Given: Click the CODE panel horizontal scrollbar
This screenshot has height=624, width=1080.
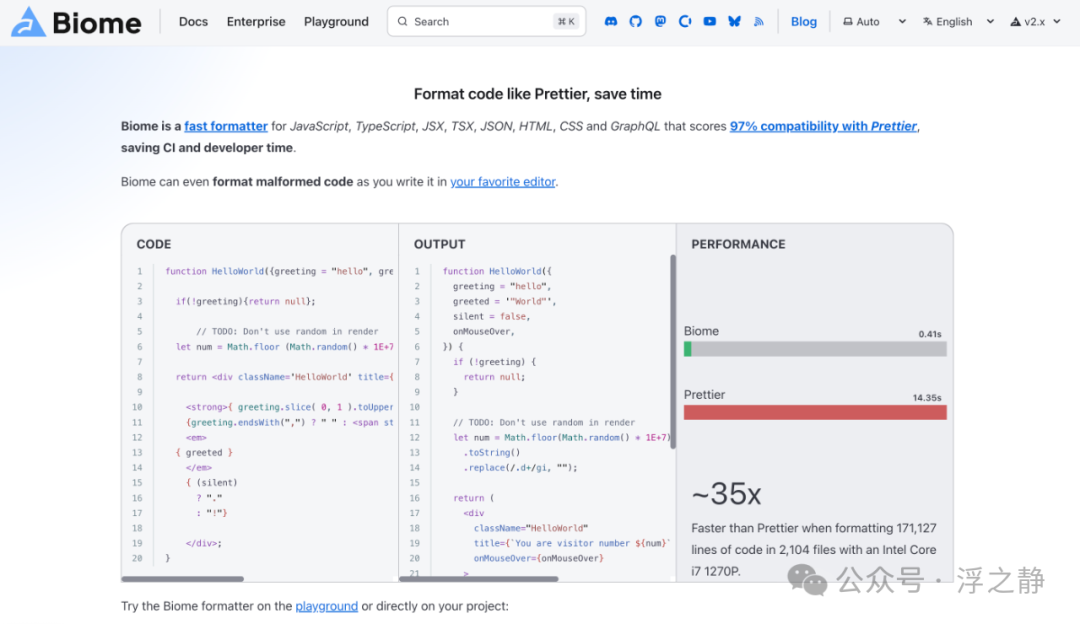Looking at the screenshot, I should tap(183, 579).
